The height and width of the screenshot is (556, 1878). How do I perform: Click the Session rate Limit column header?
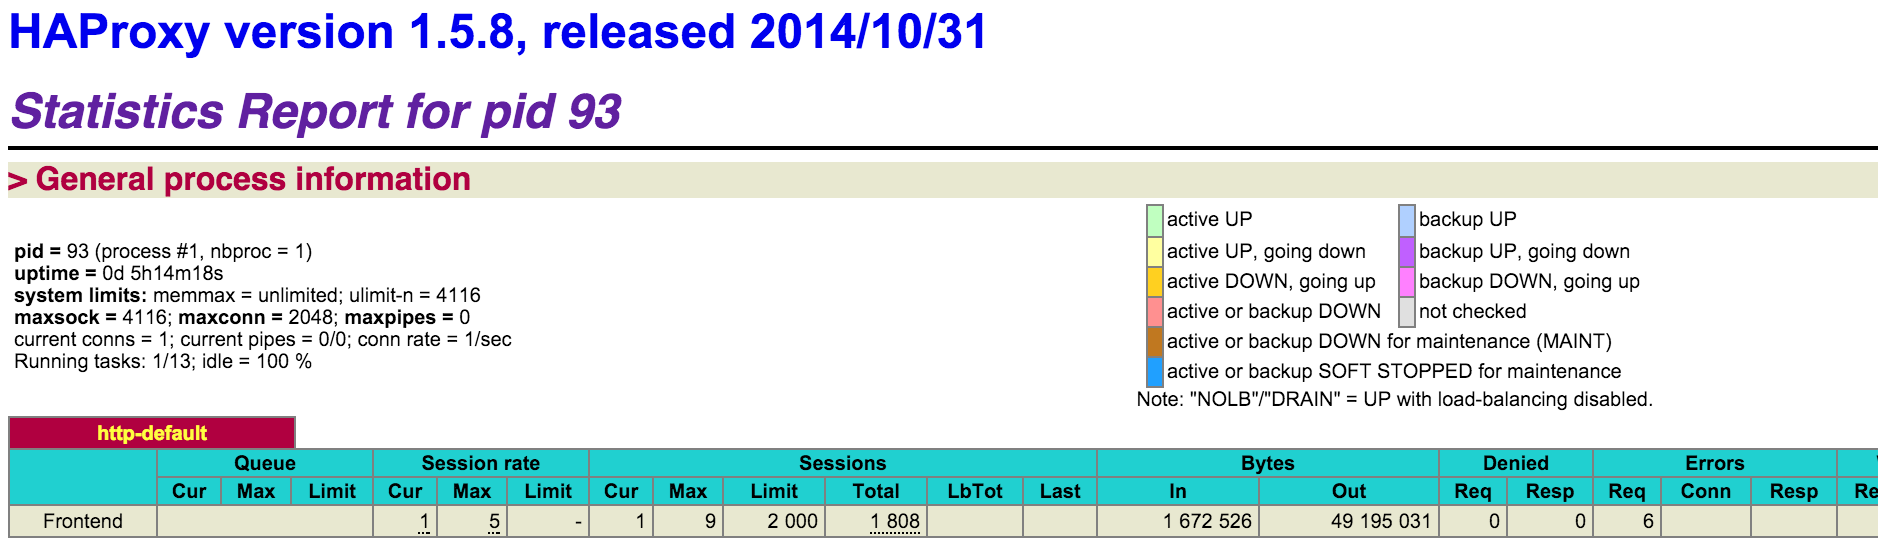548,491
